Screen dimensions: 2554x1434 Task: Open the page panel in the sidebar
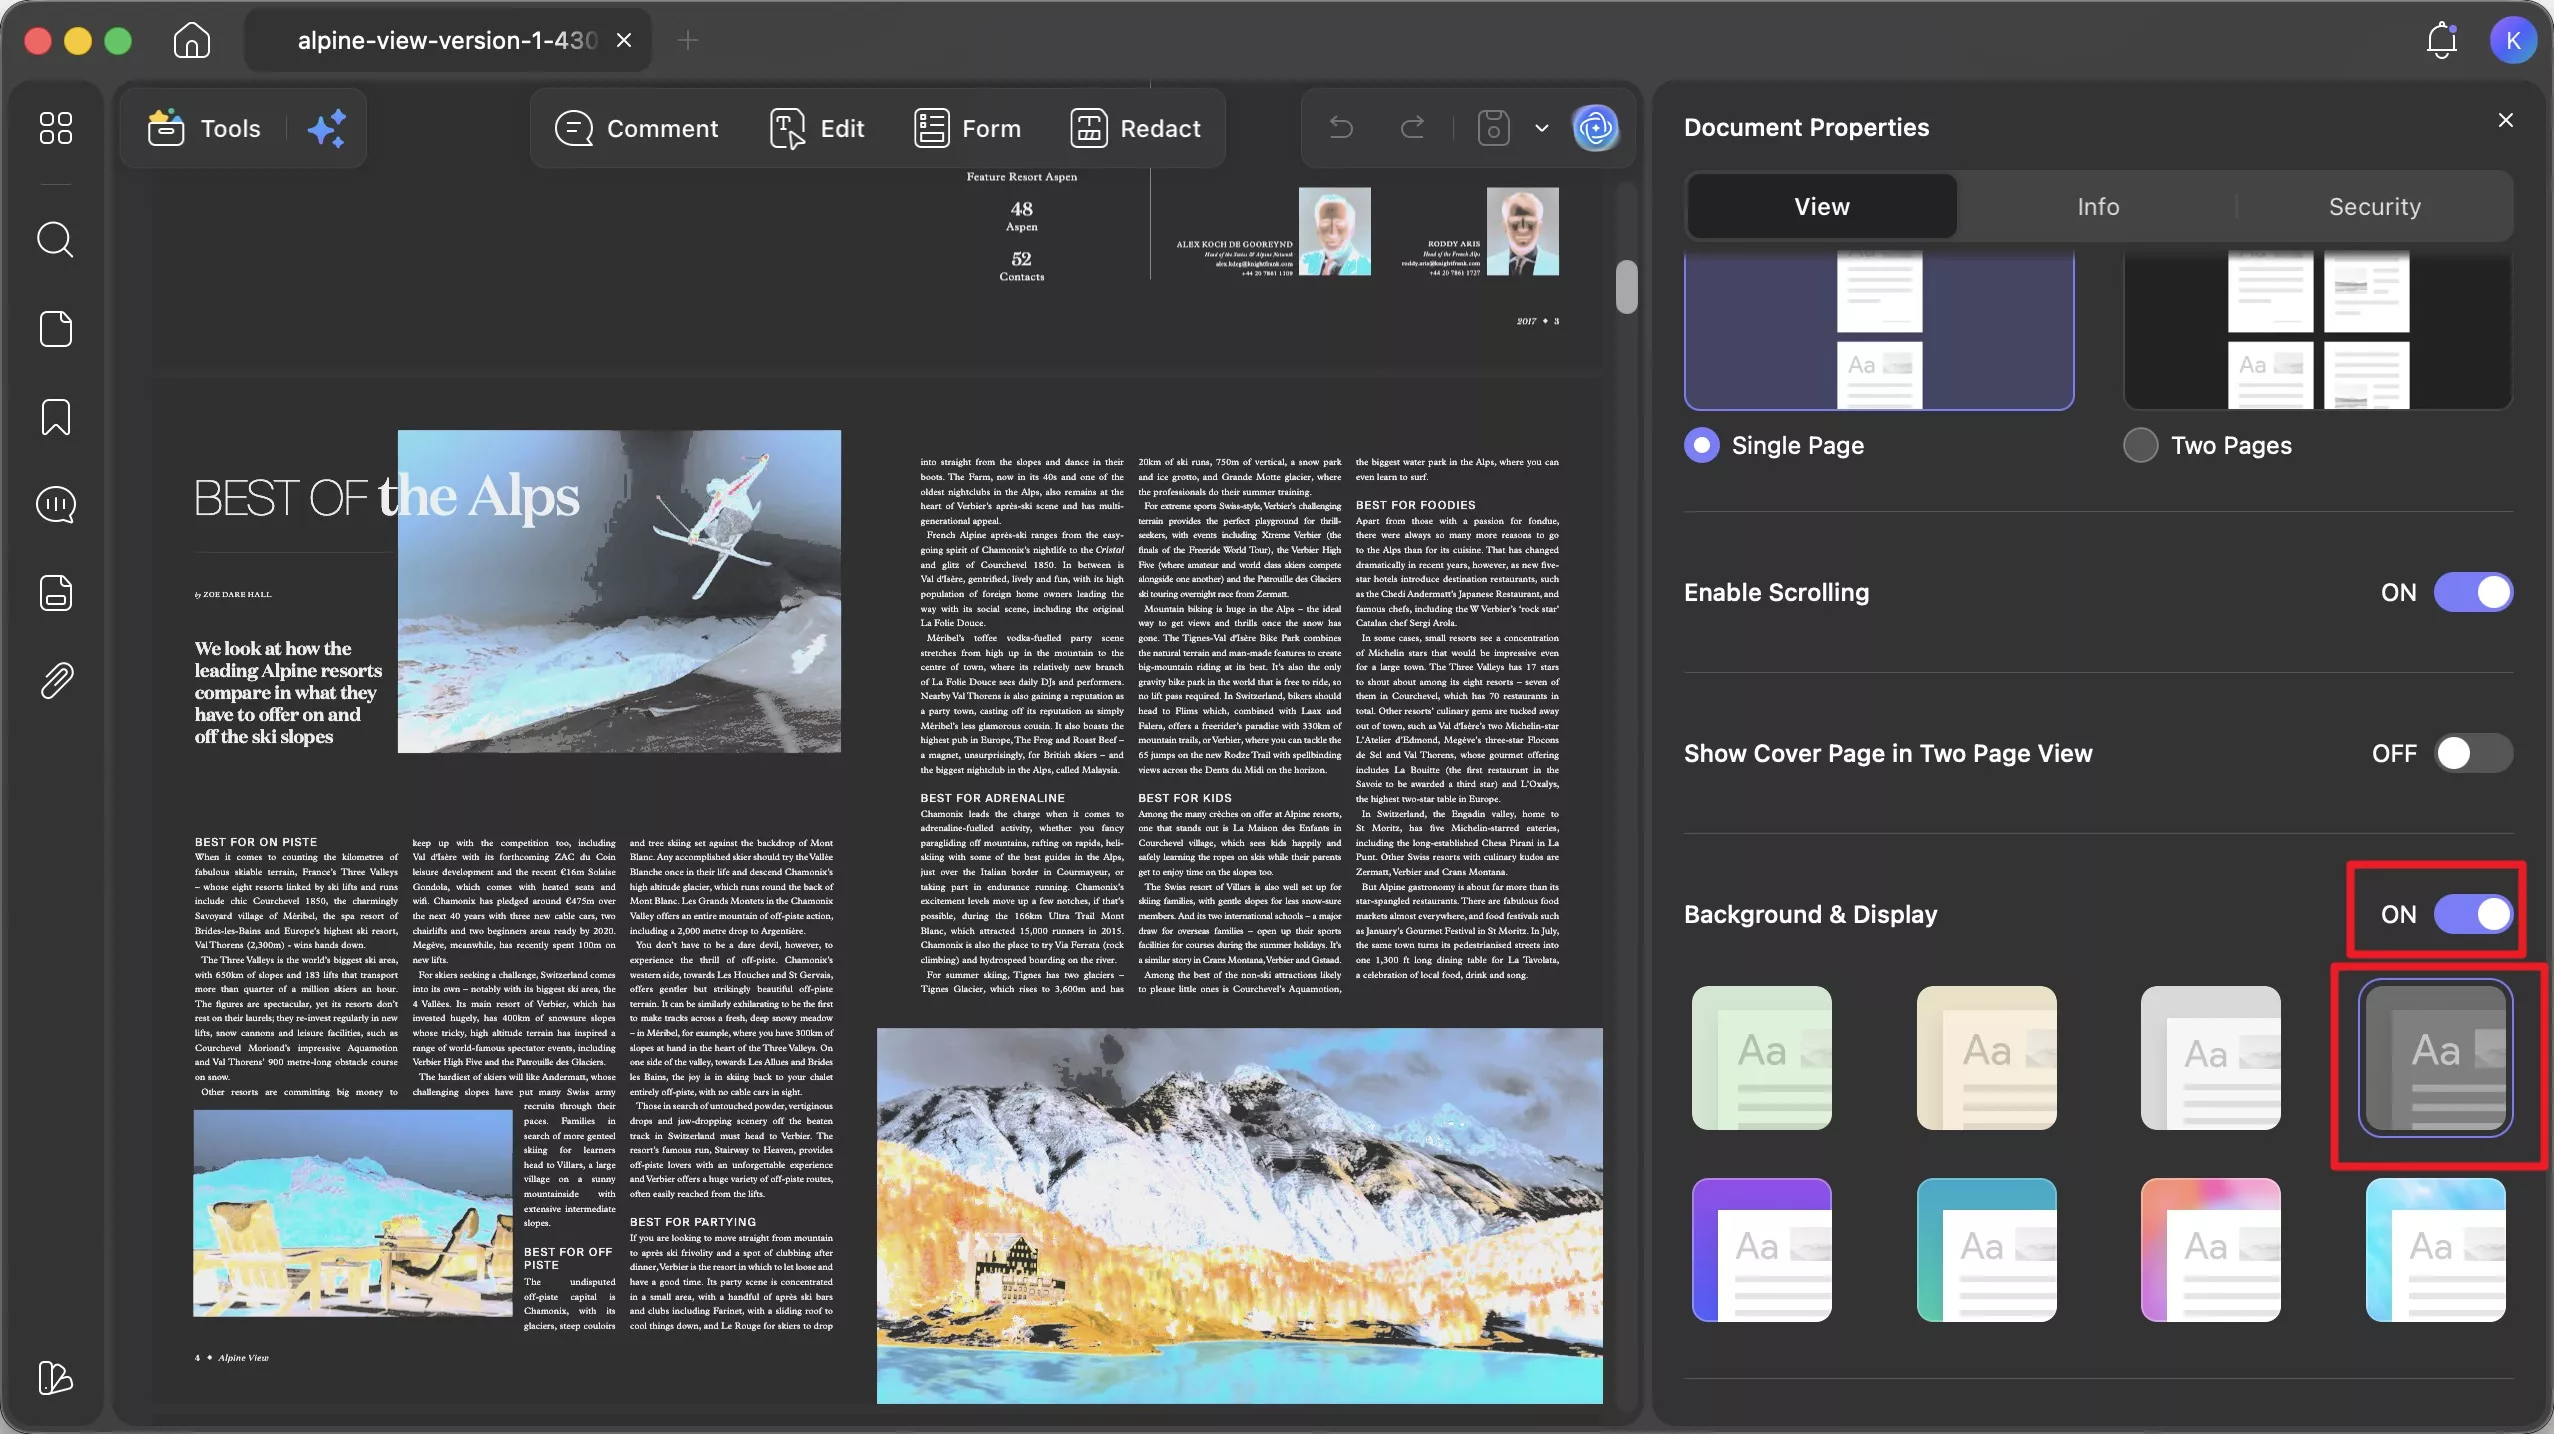coord(55,329)
